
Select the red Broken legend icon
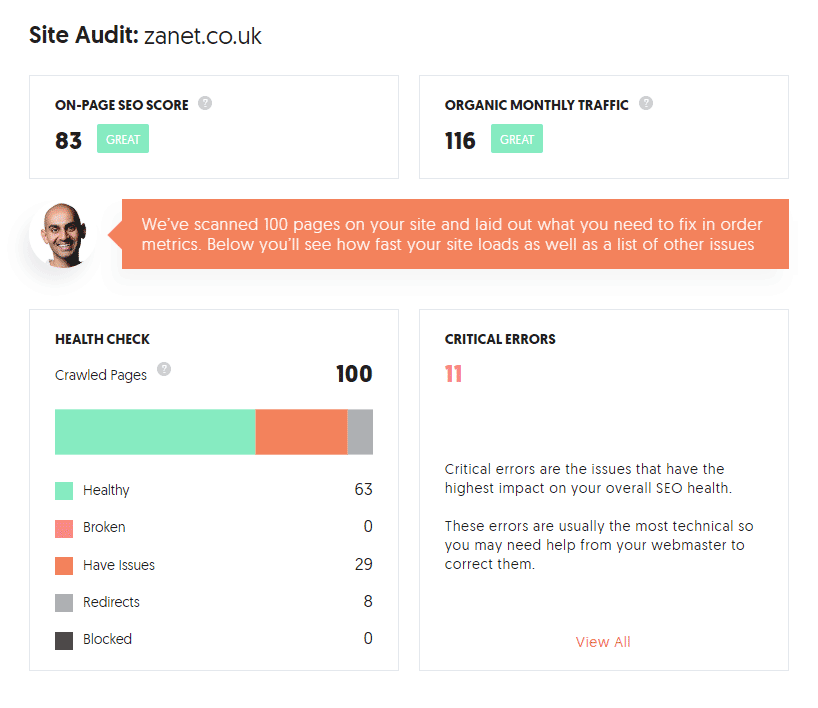click(62, 527)
